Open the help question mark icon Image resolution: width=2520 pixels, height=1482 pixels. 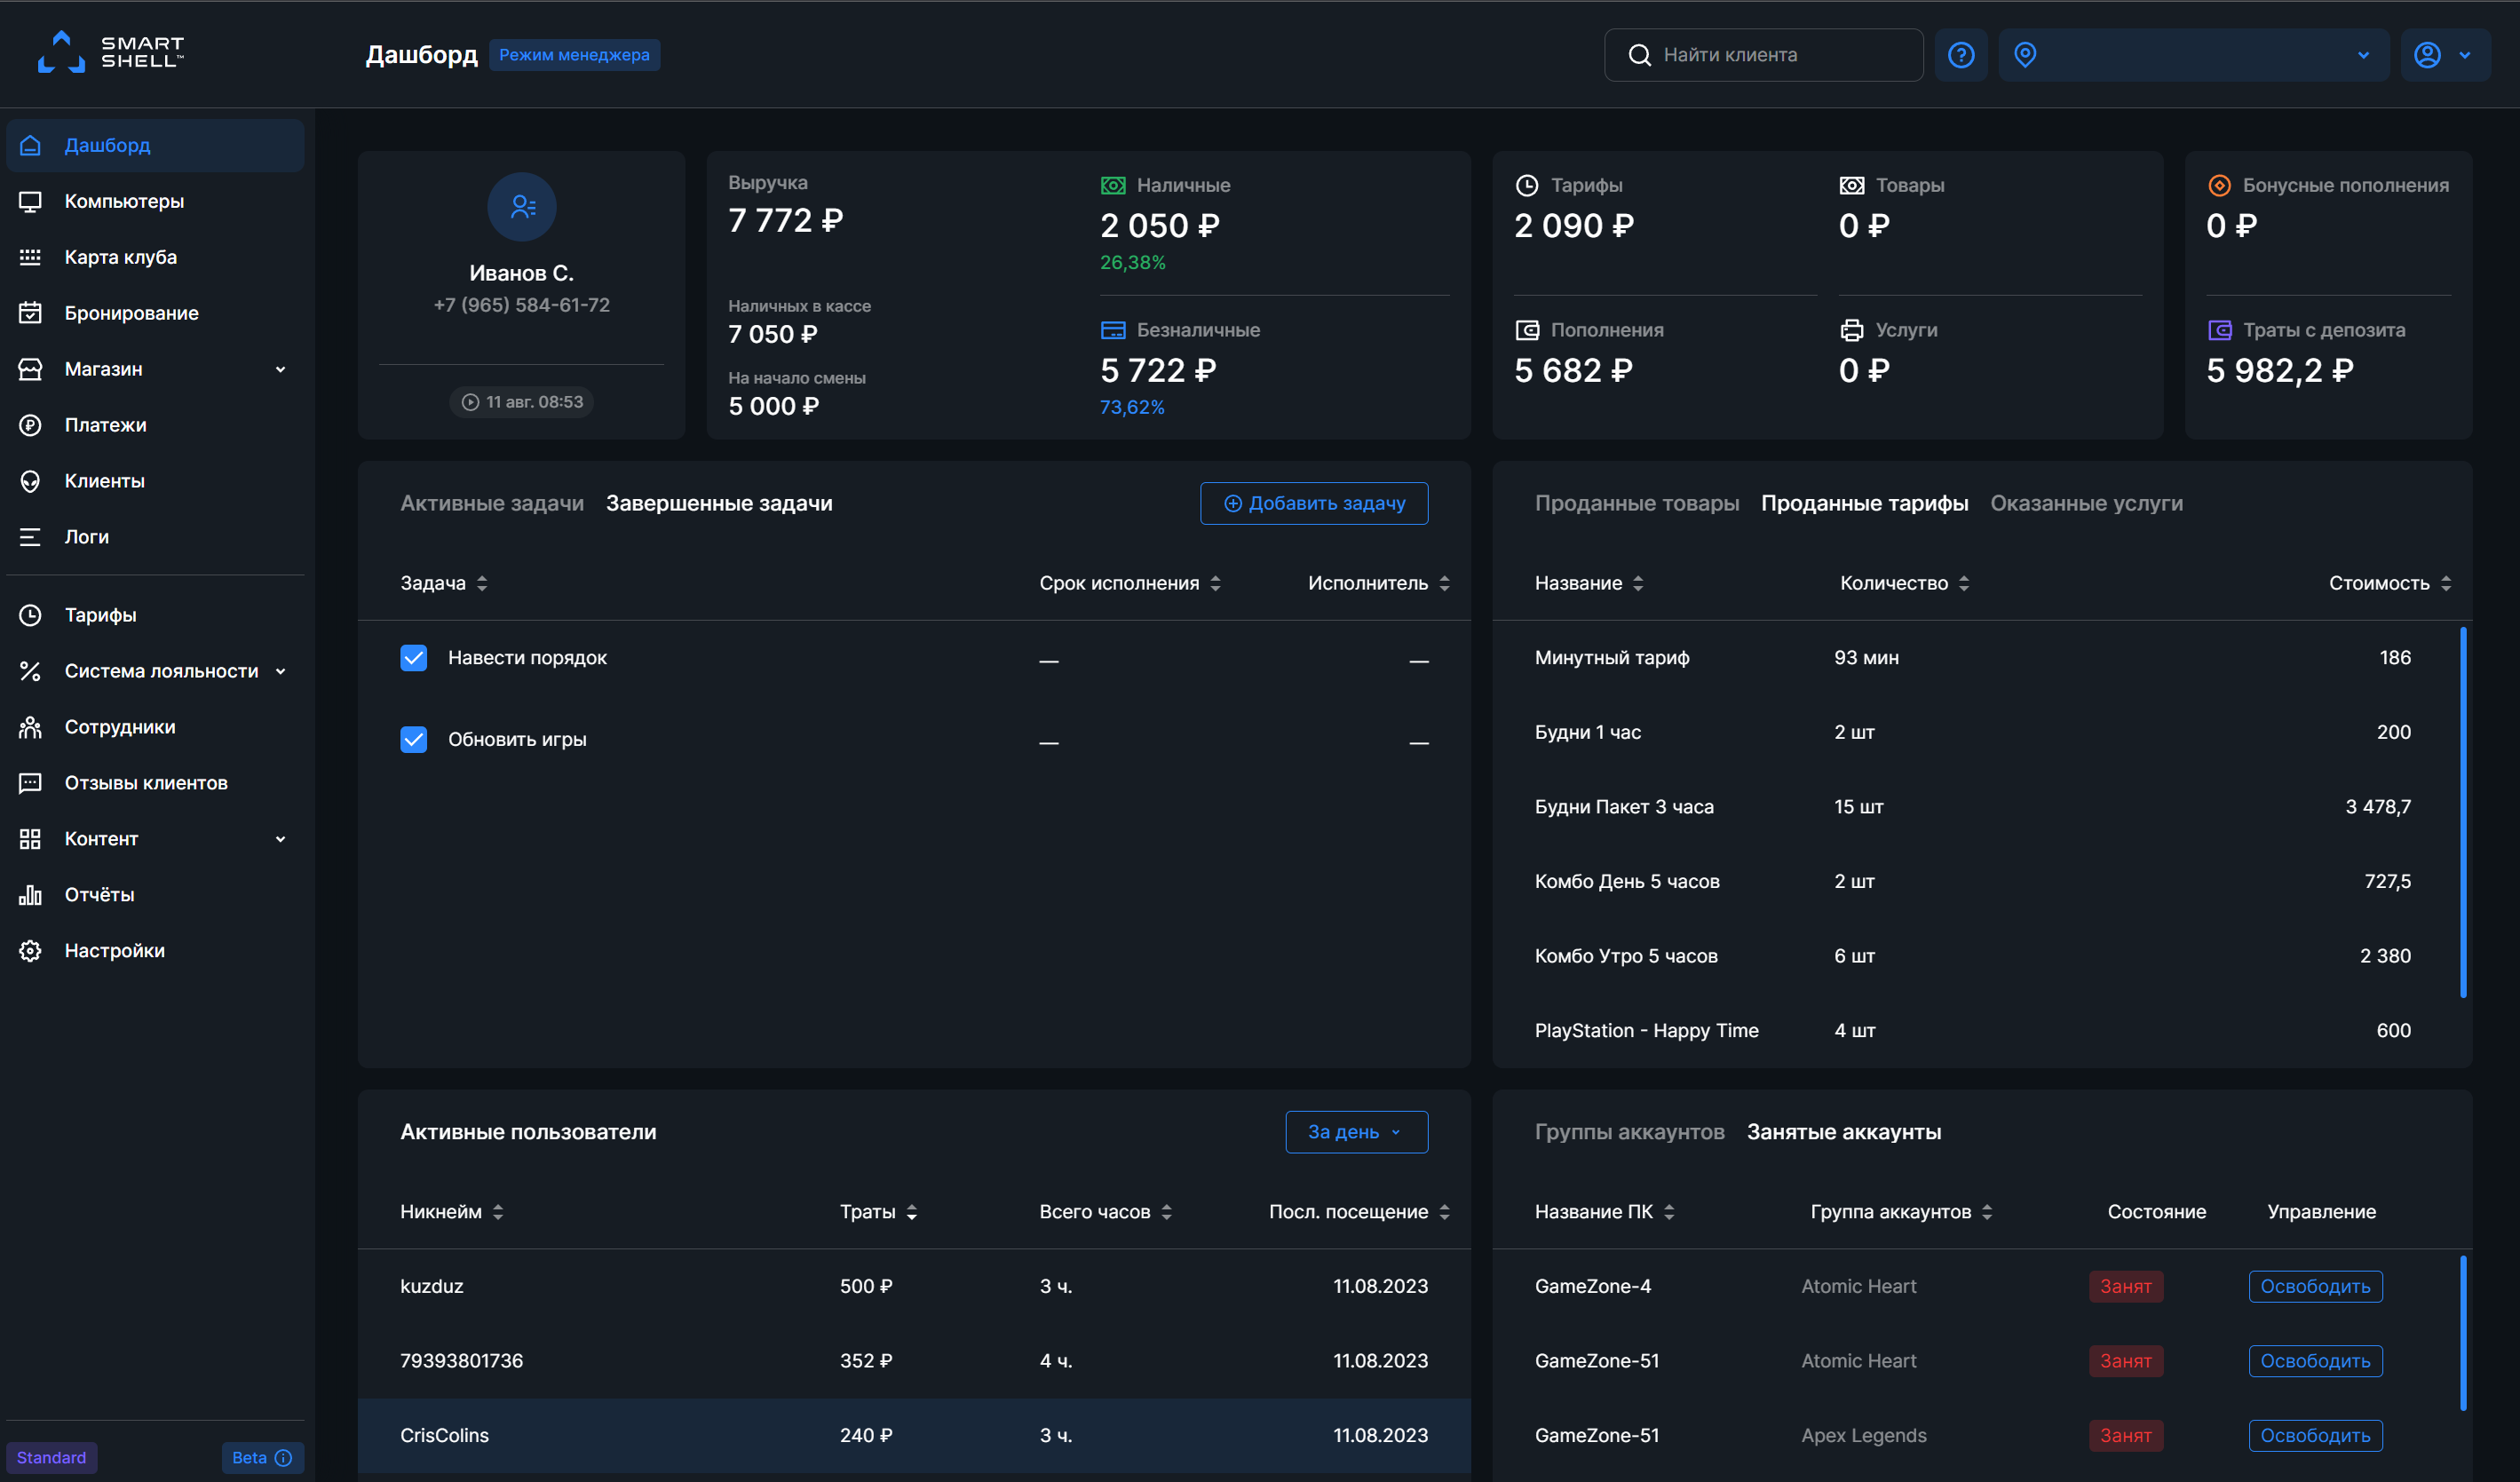pos(1960,55)
